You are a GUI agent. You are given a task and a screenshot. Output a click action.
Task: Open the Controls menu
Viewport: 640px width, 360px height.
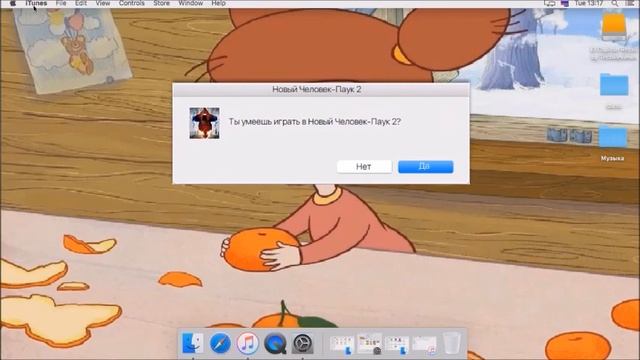131,3
